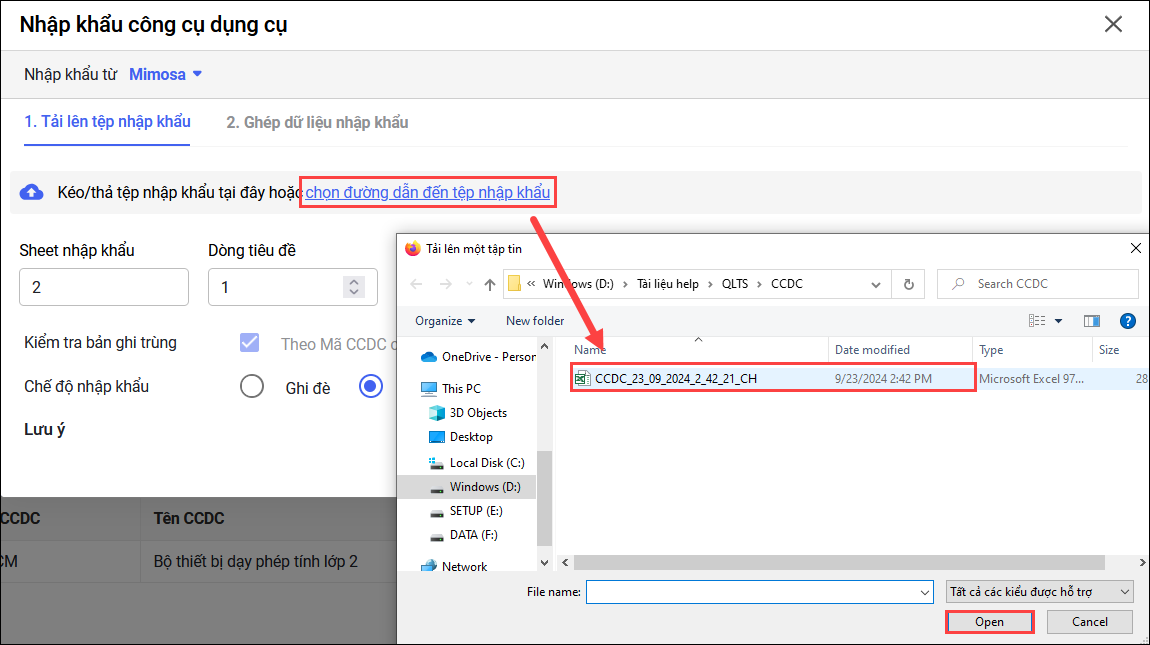Click the Dòng tiêu đề number field
Image resolution: width=1150 pixels, height=645 pixels.
tap(293, 287)
